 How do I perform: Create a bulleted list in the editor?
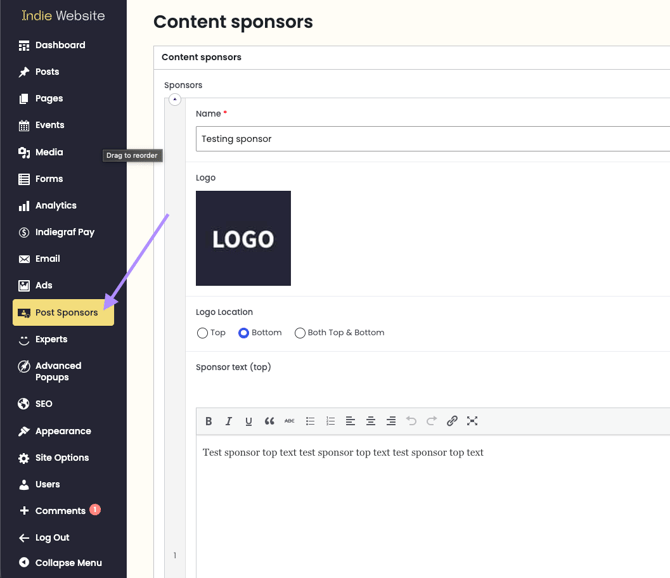tap(310, 421)
